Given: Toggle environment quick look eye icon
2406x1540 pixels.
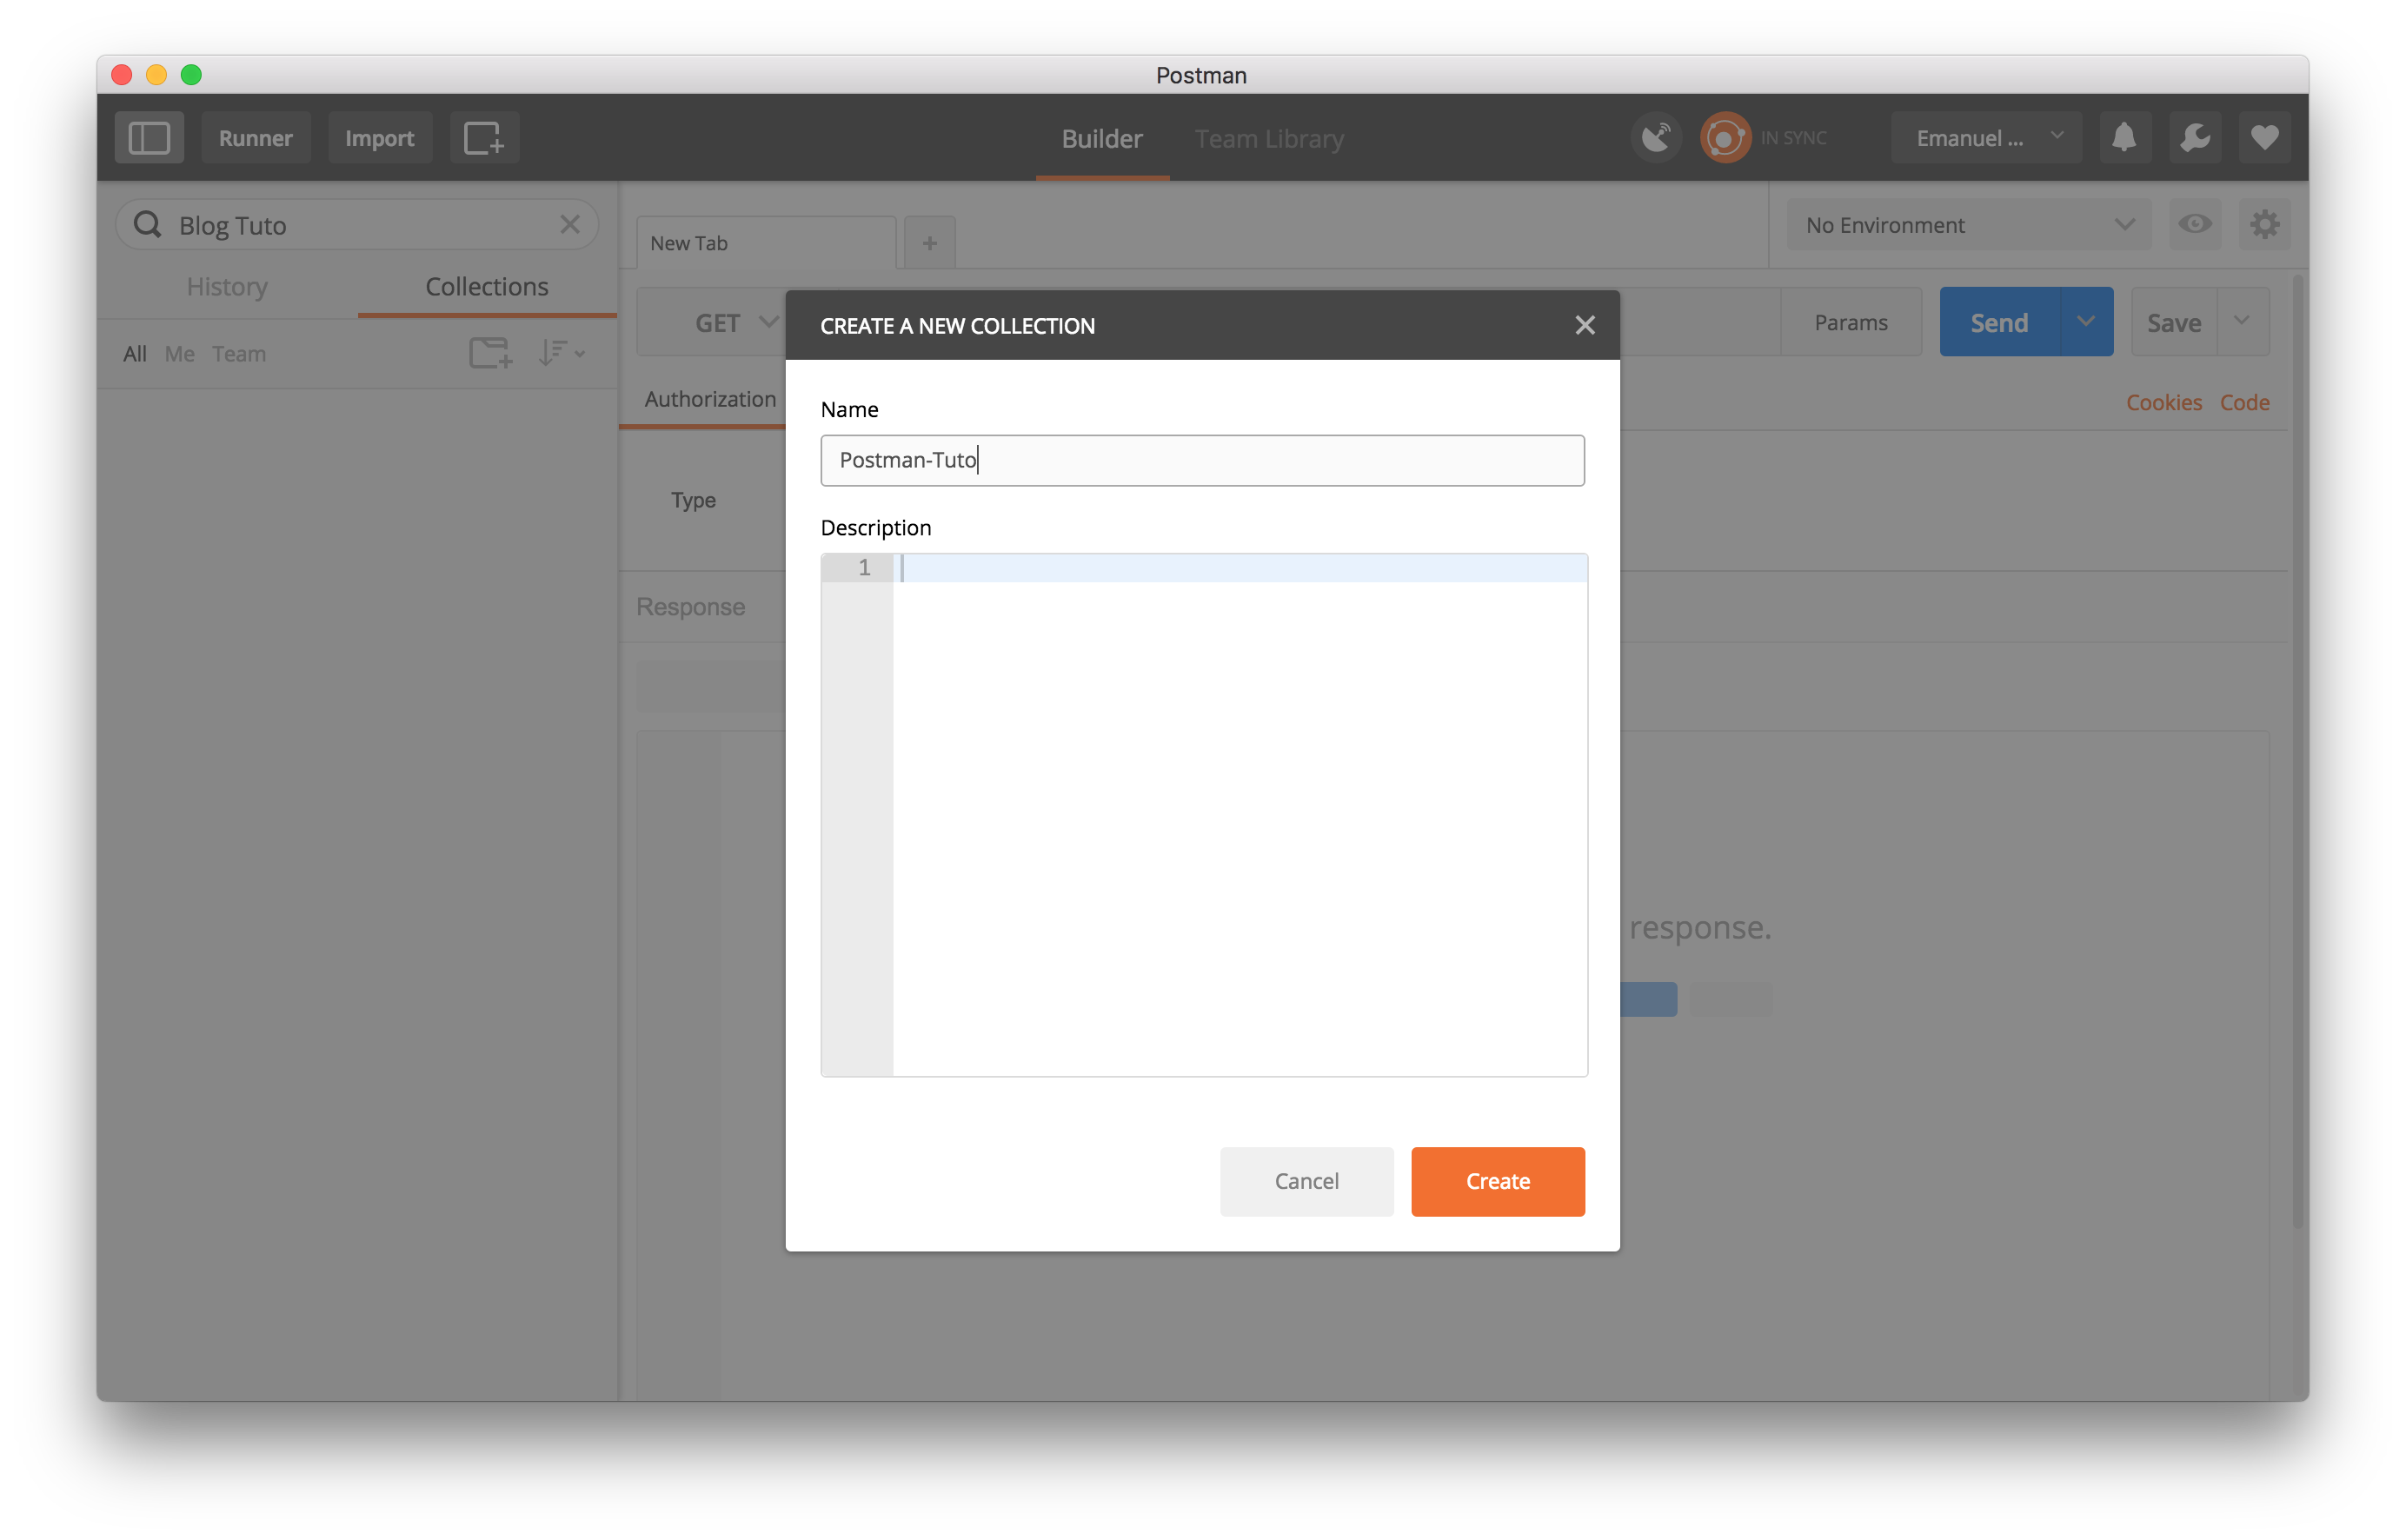Looking at the screenshot, I should click(2195, 225).
